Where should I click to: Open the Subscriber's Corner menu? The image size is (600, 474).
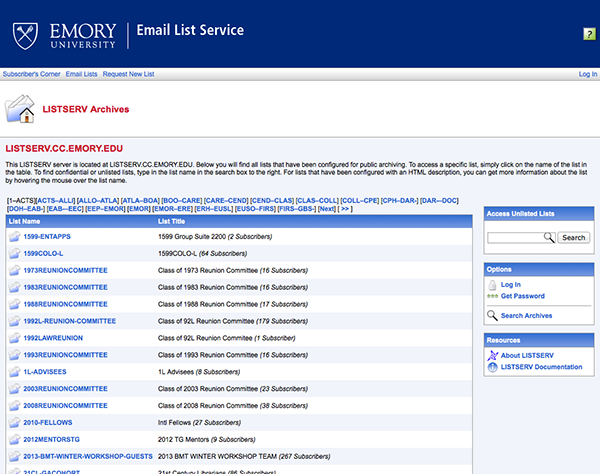(x=31, y=74)
